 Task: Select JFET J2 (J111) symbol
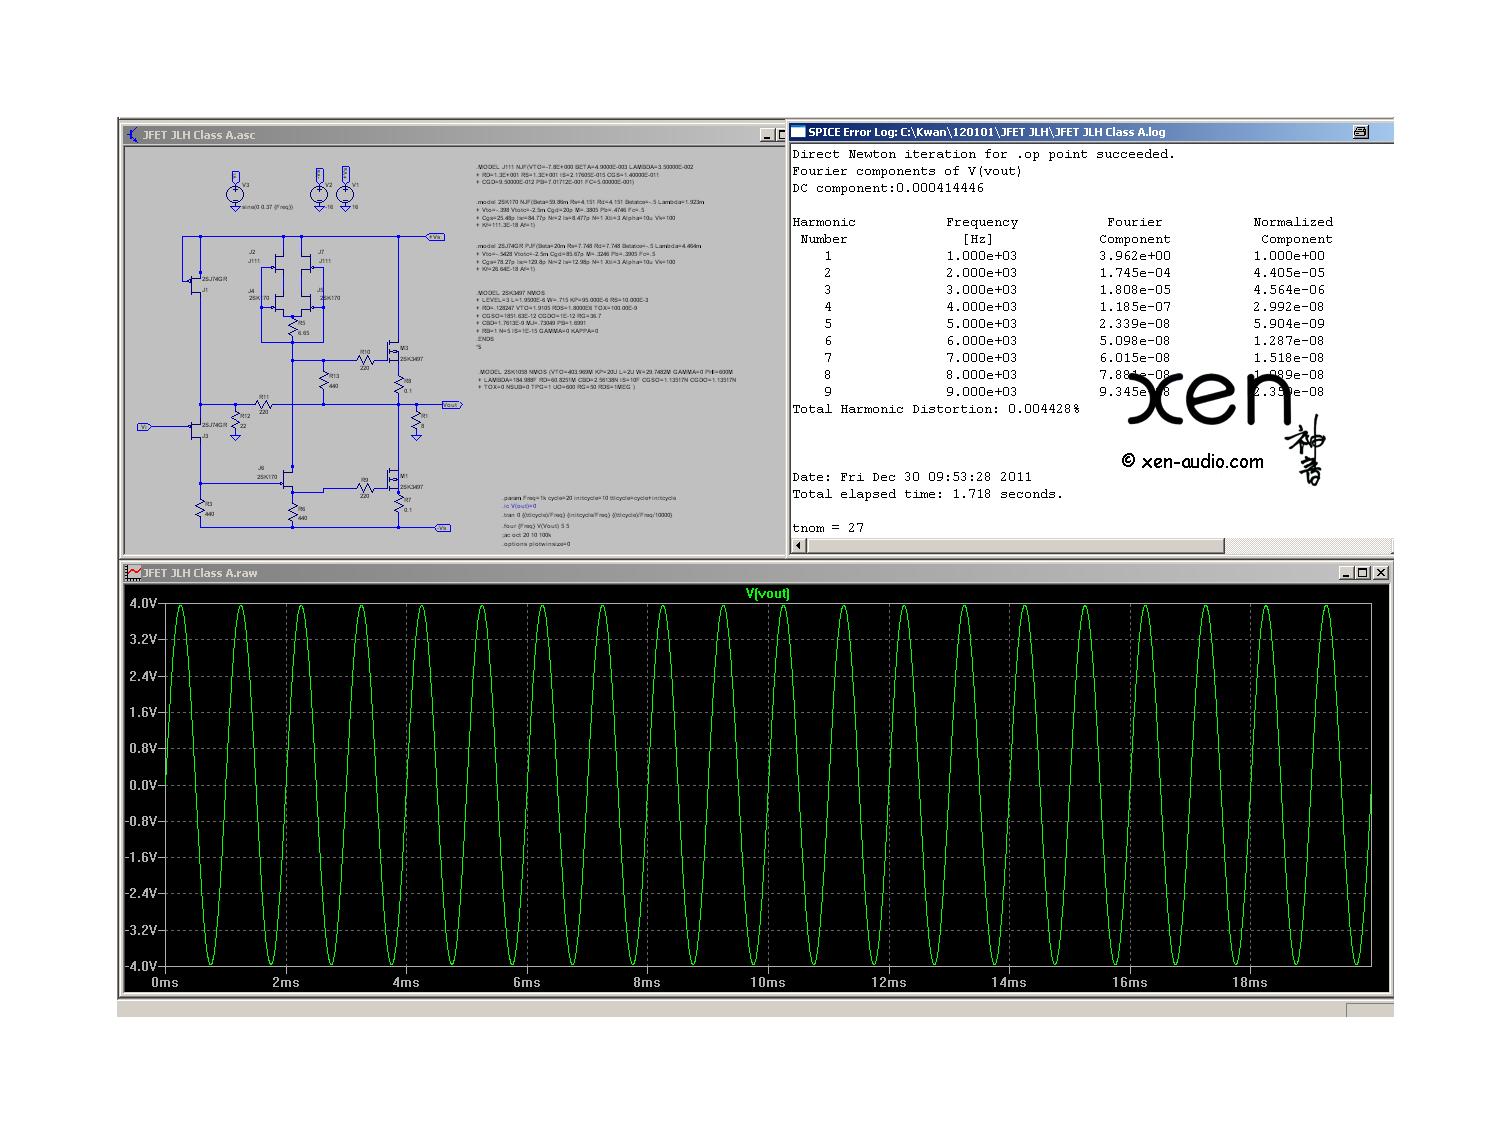[x=277, y=264]
